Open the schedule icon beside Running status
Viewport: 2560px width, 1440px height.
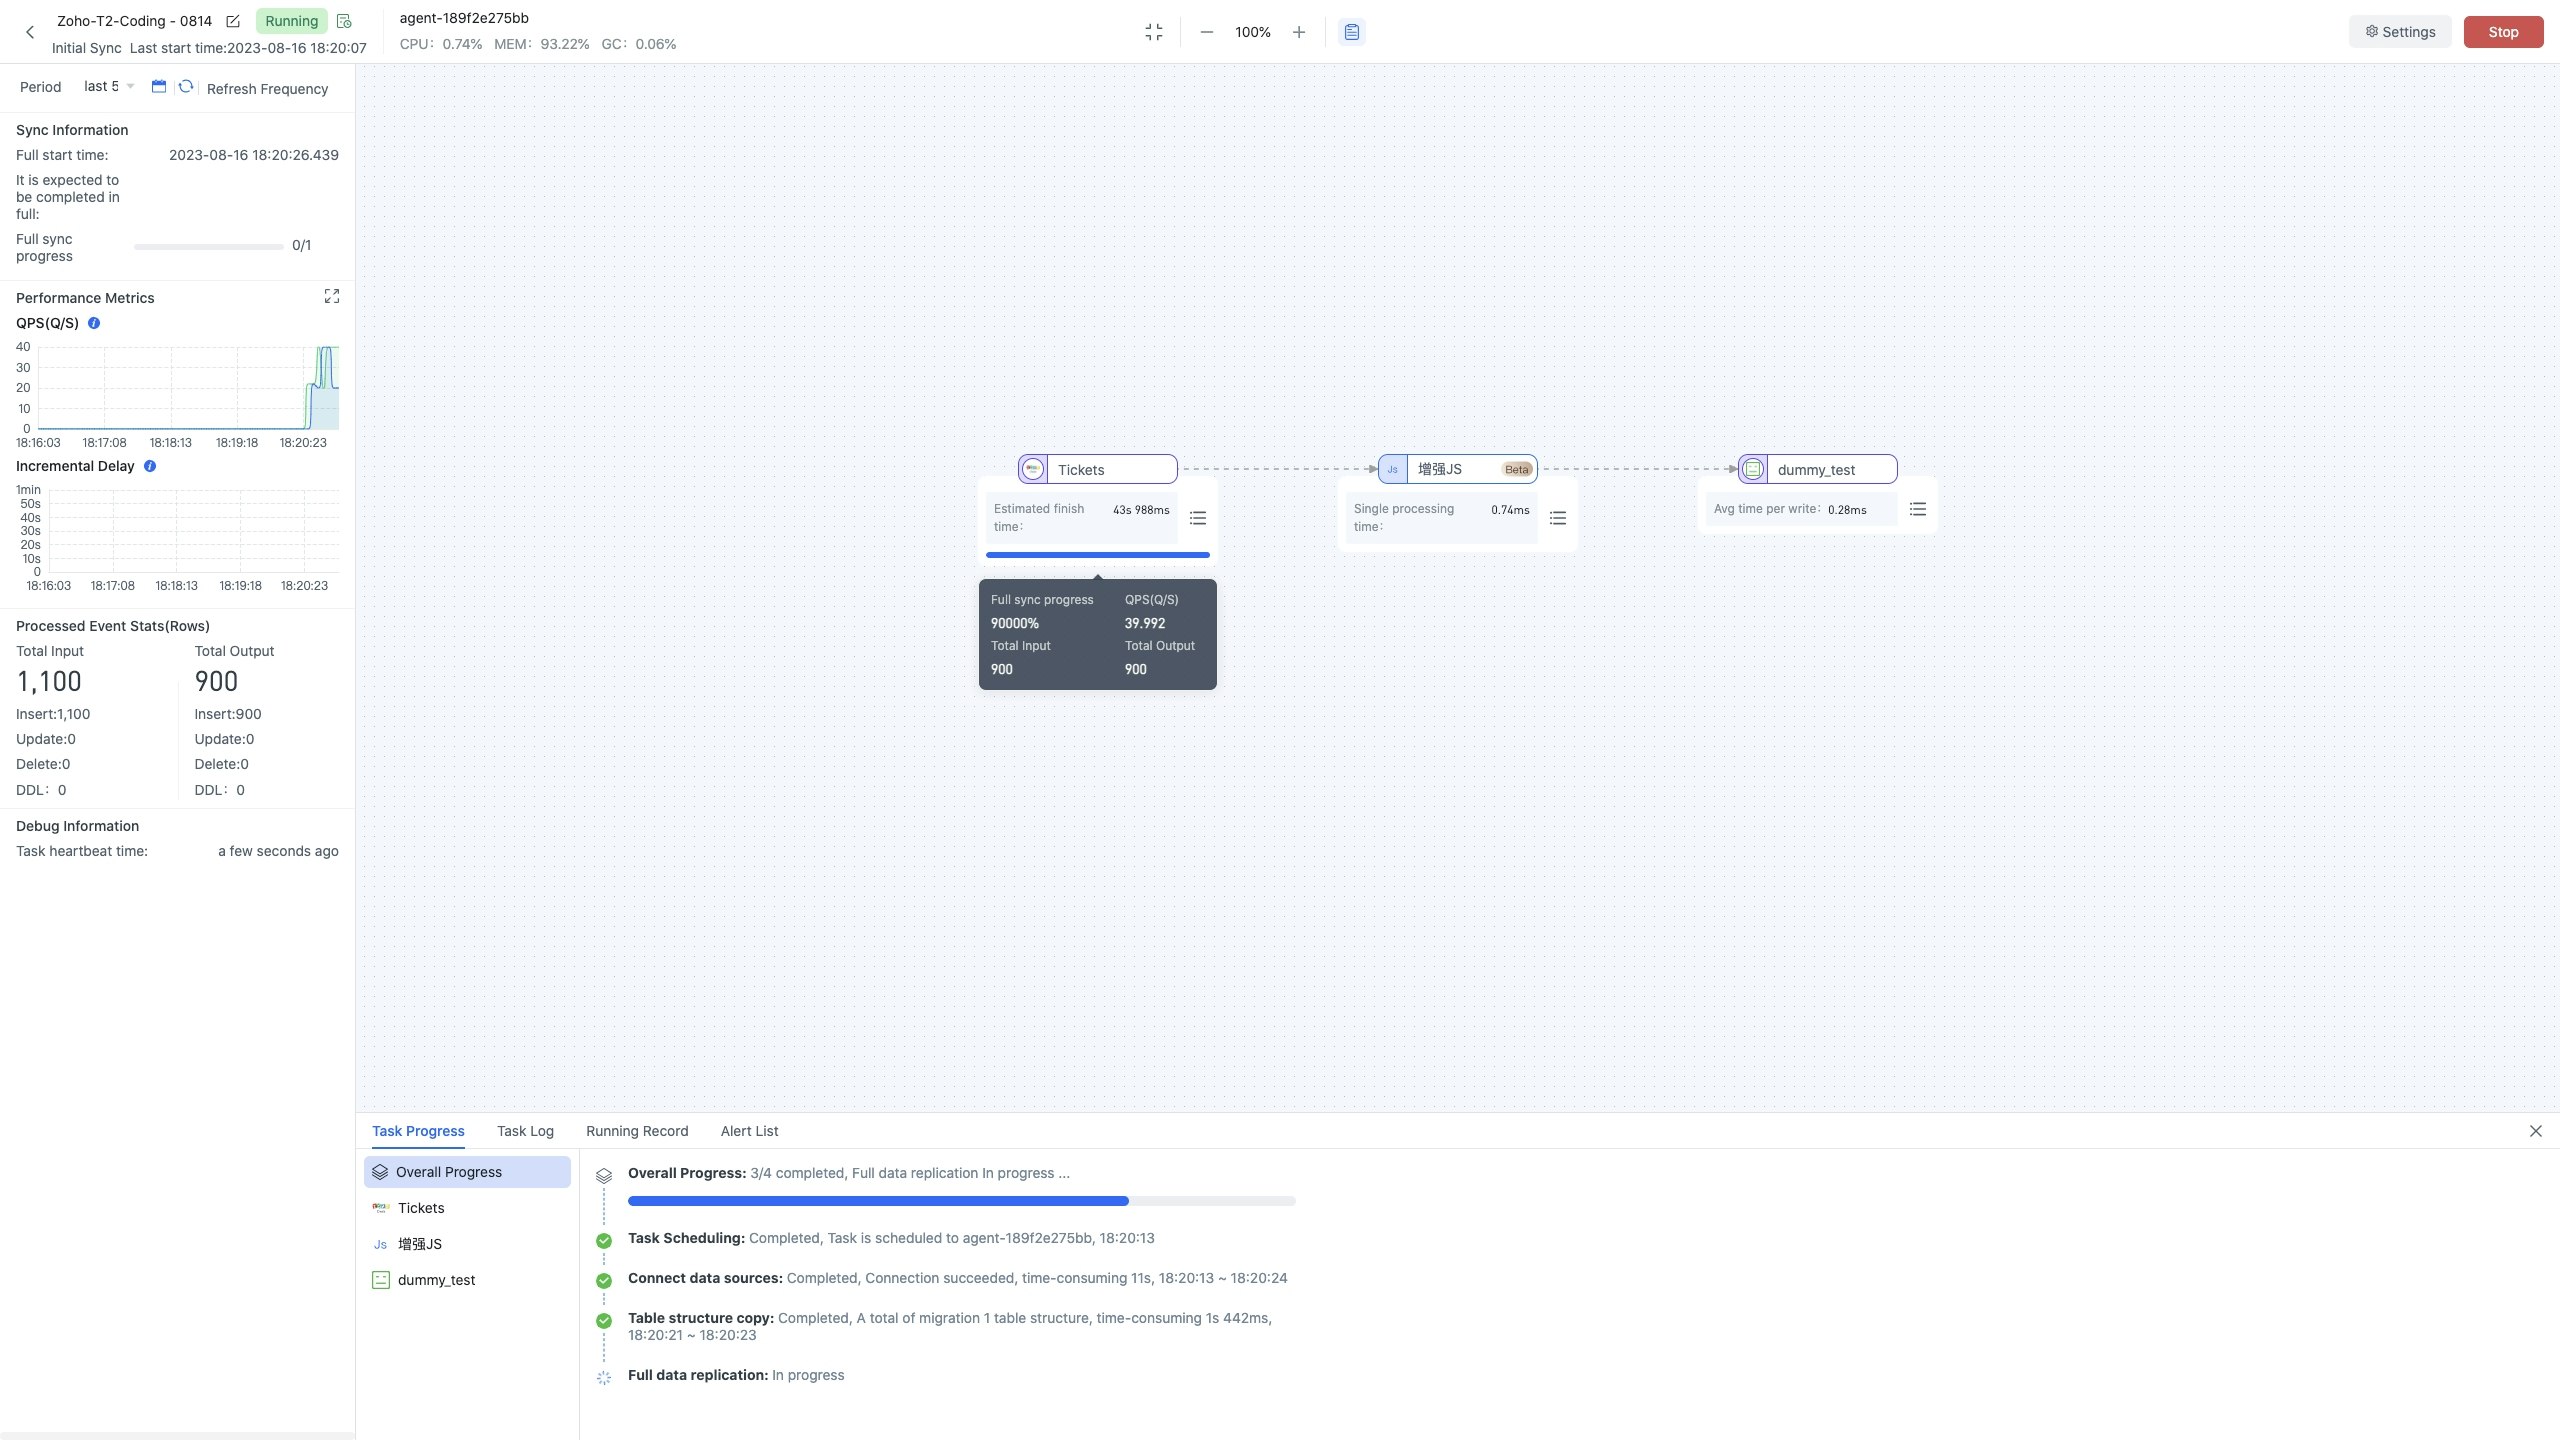coord(344,21)
